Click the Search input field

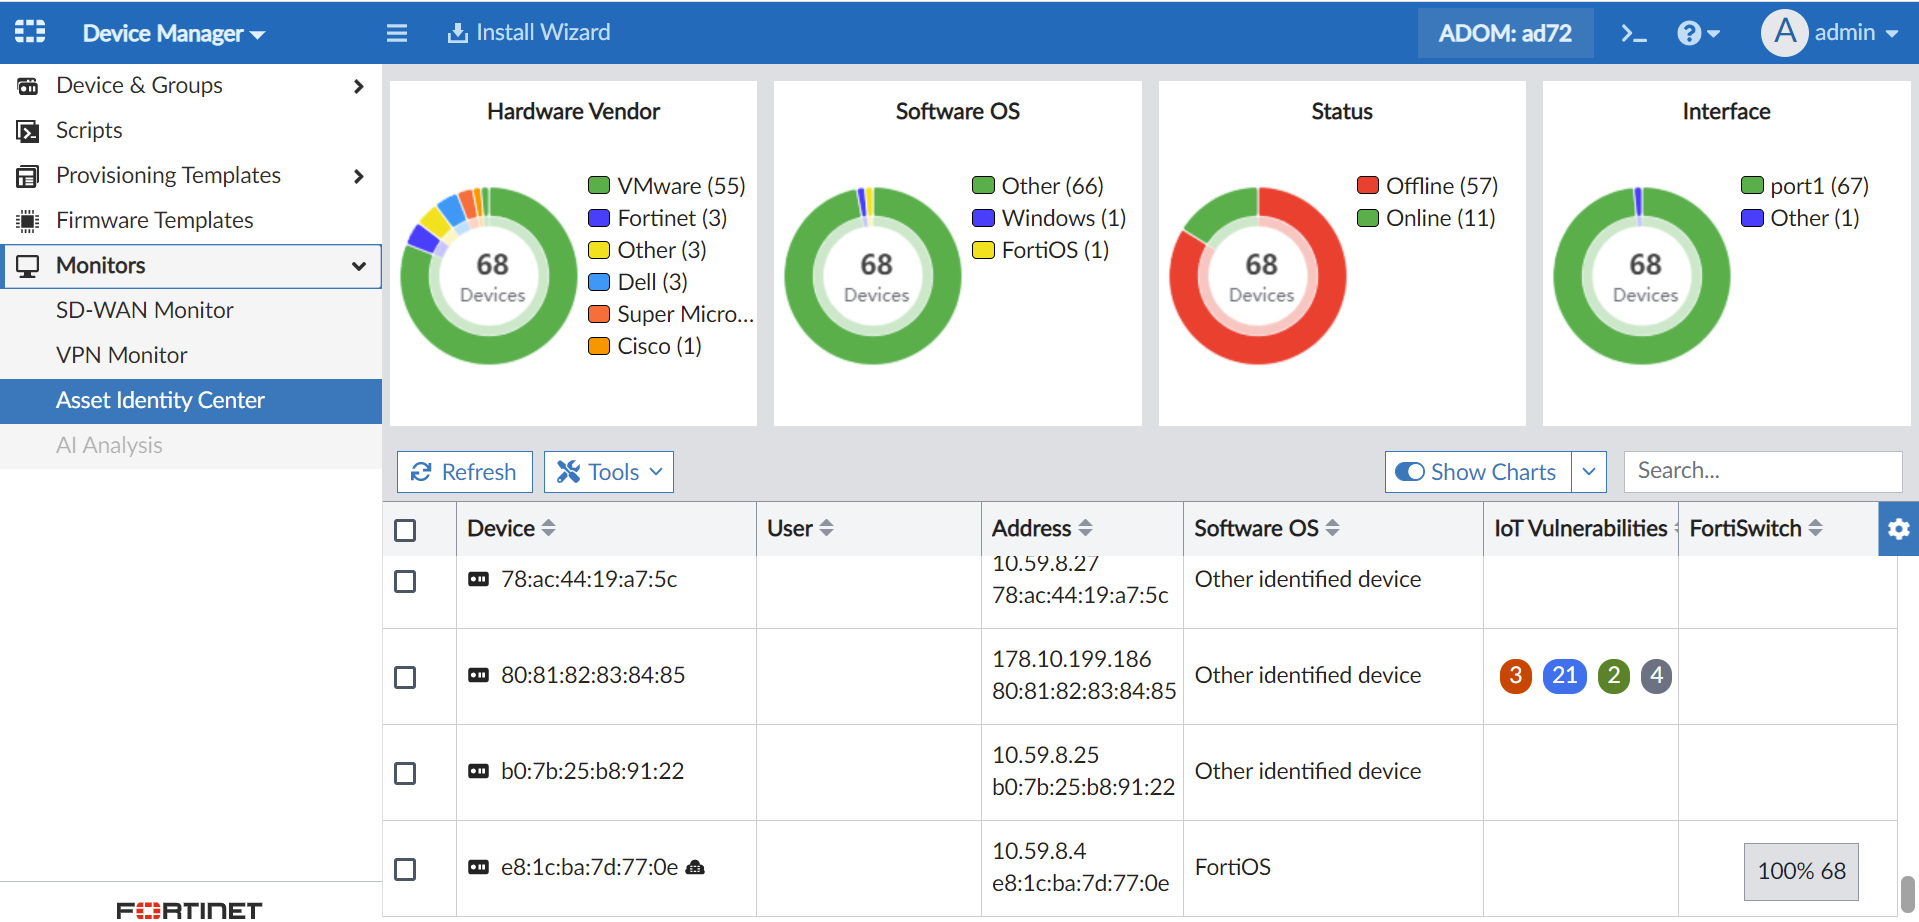pyautogui.click(x=1763, y=471)
